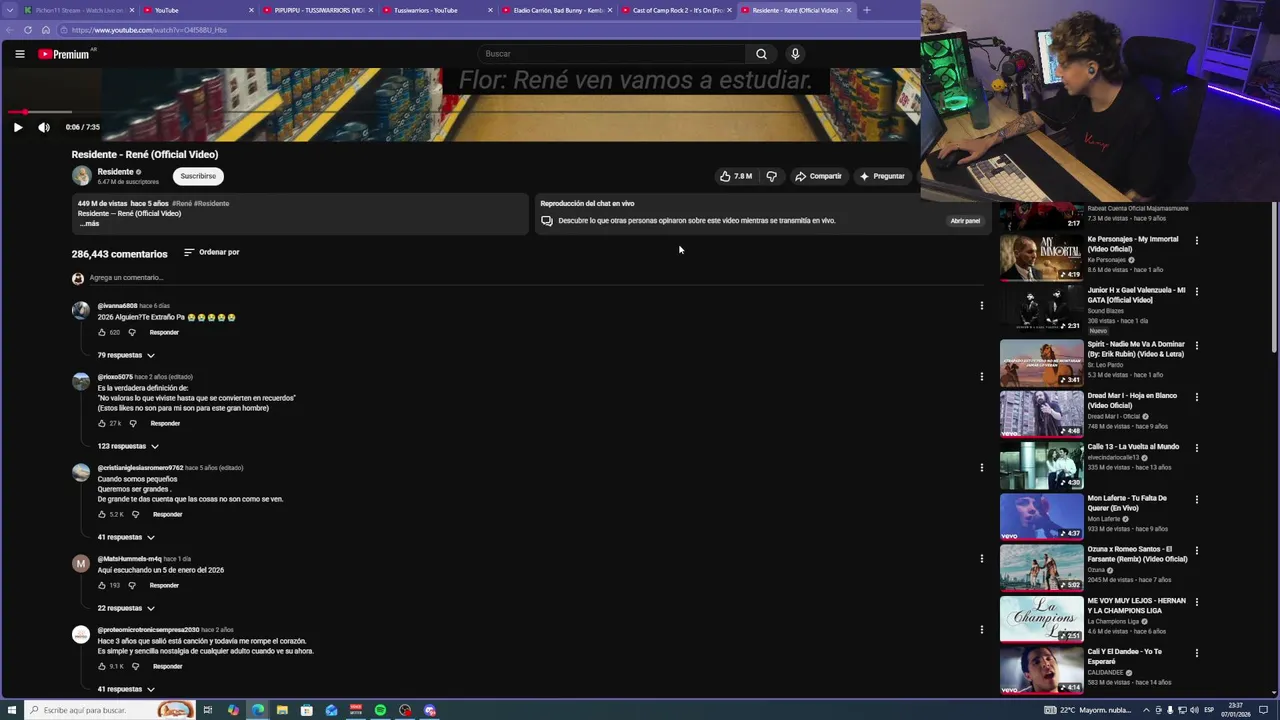The image size is (1280, 720).
Task: Switch to Eladio Carrión, Bad Bunny tab
Action: 556,10
